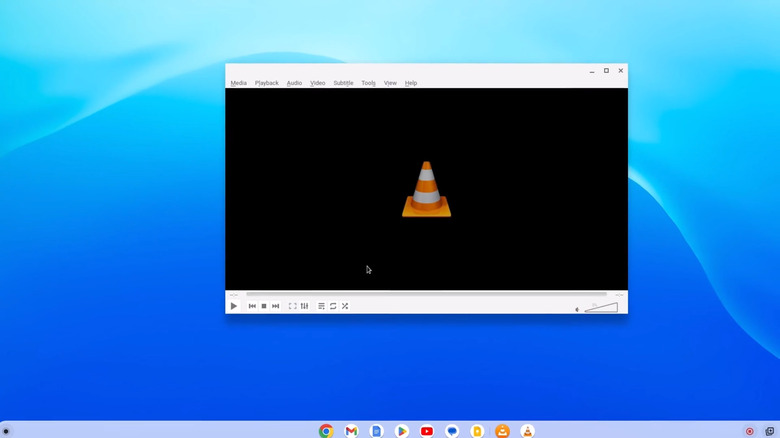Open the tray icon beside the recording indicator
The width and height of the screenshot is (780, 438).
(x=770, y=432)
